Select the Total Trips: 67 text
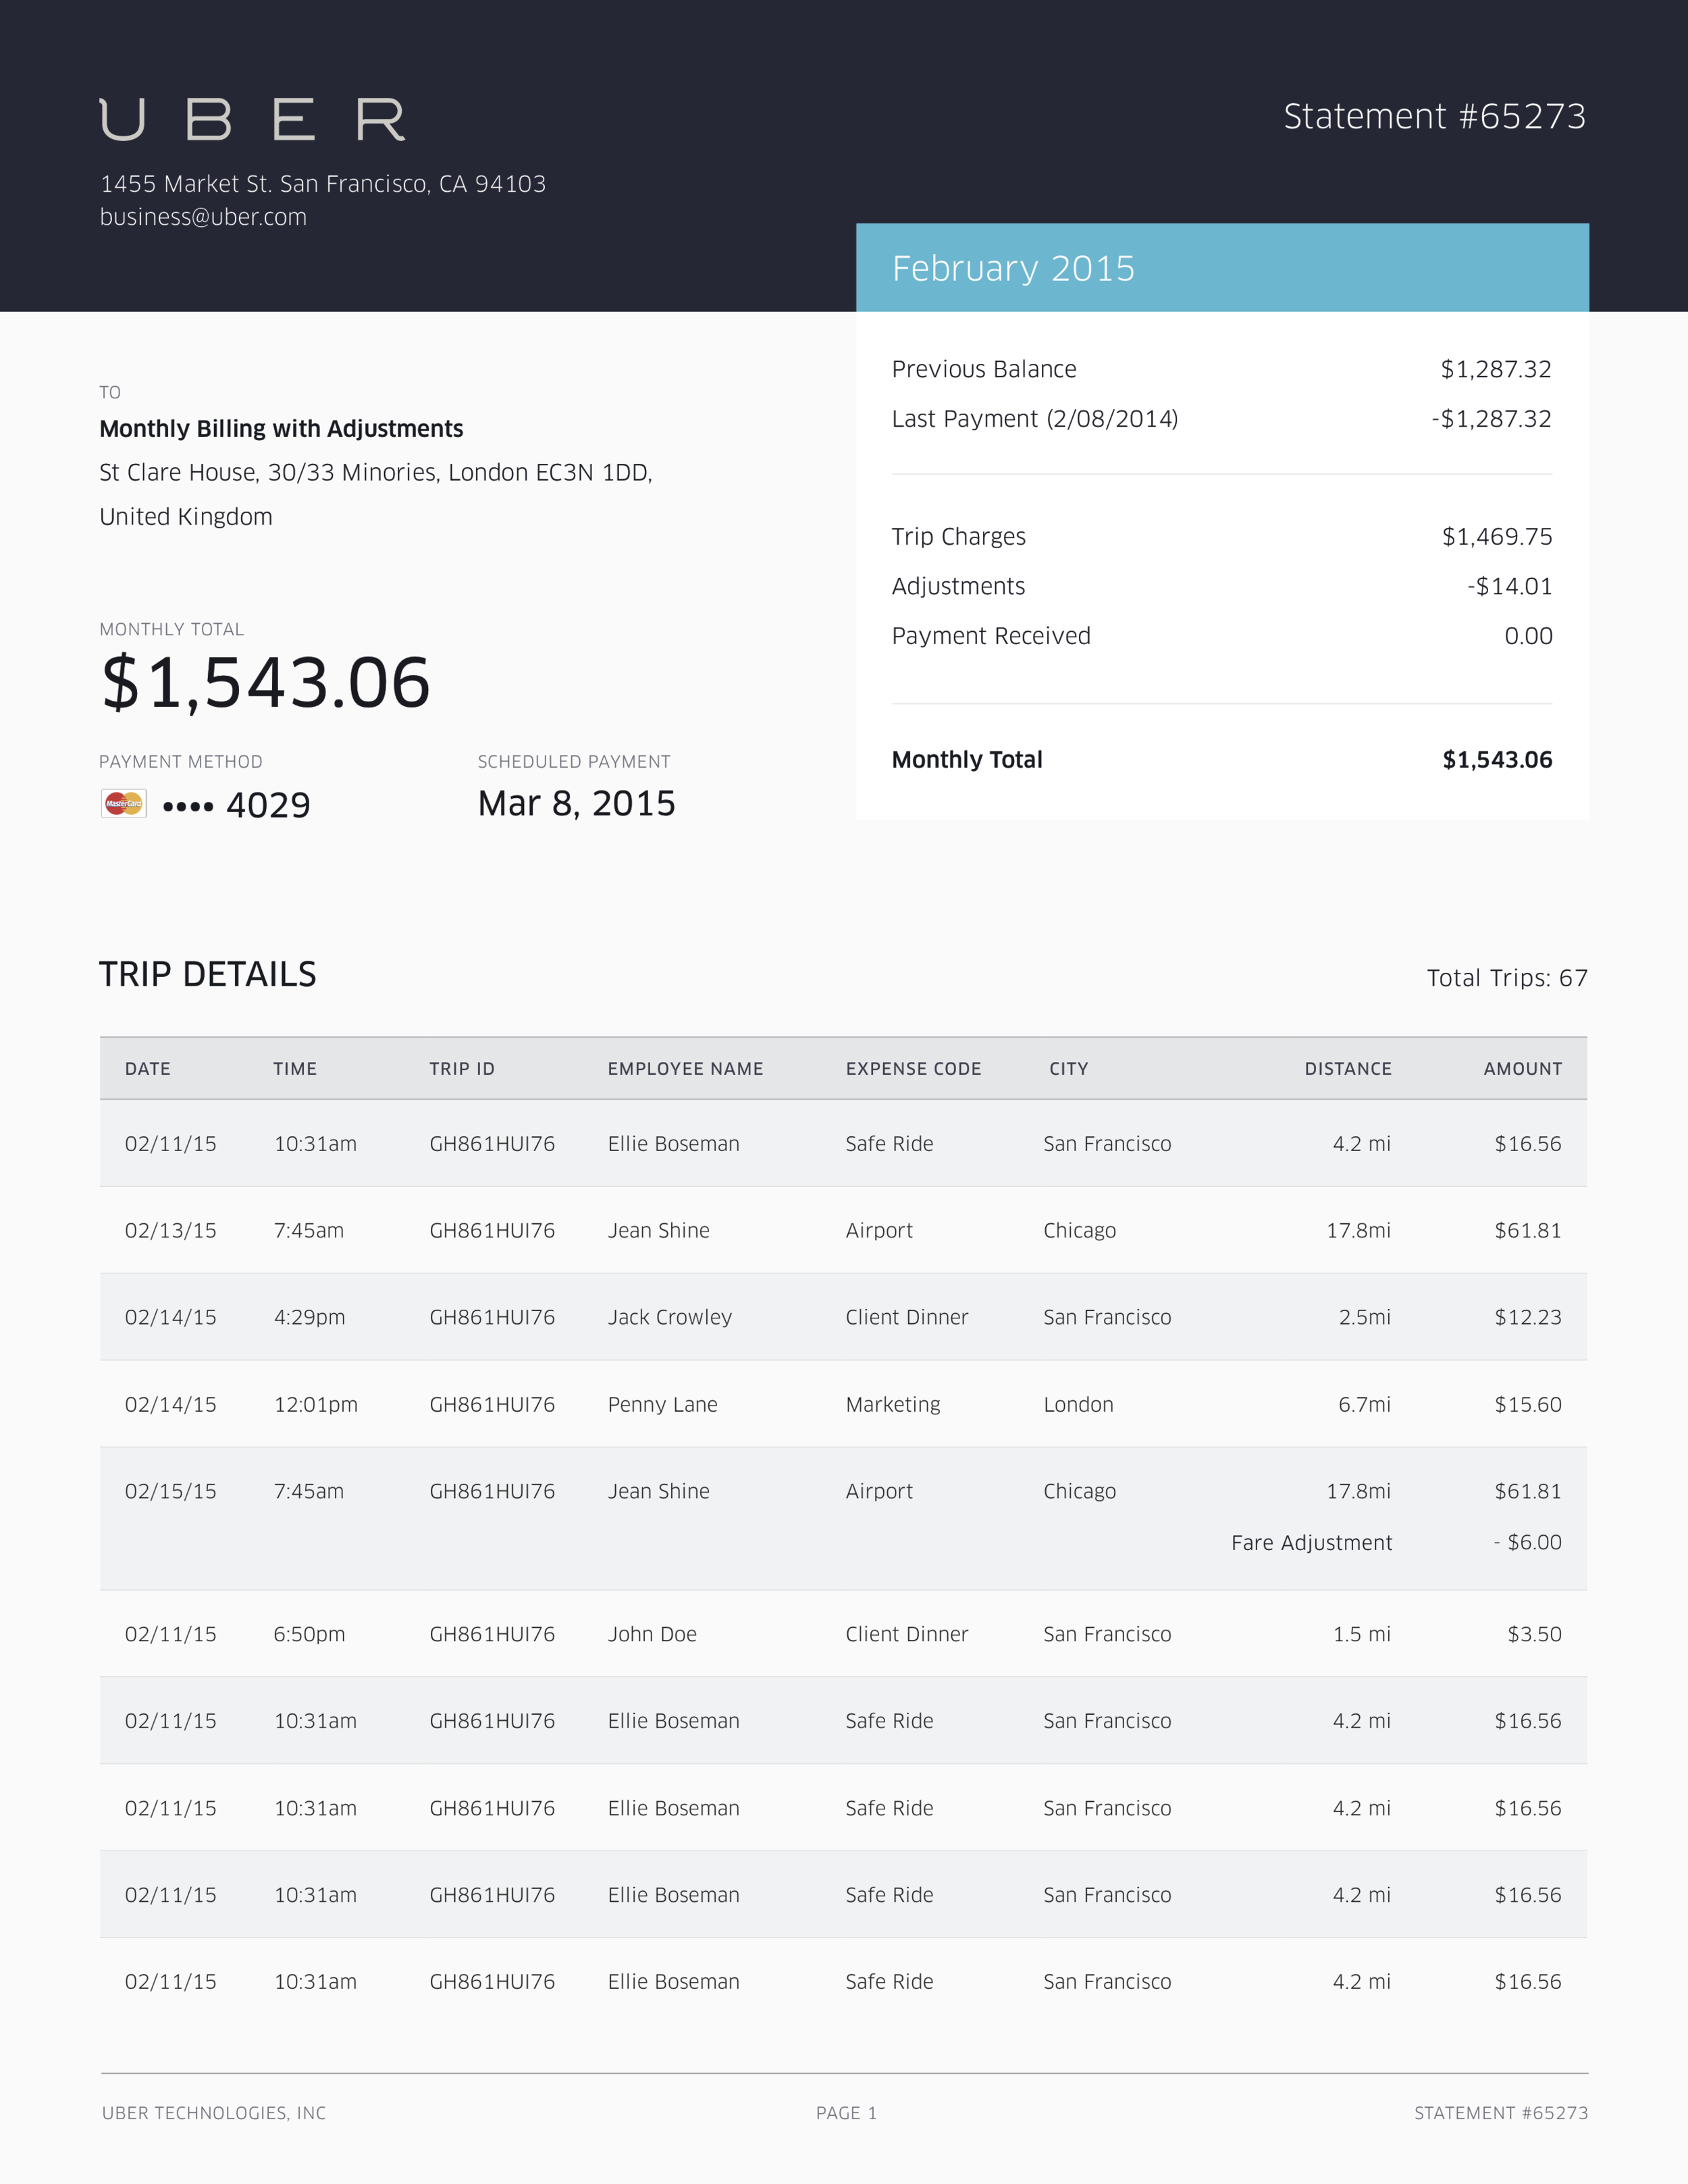 (1507, 978)
